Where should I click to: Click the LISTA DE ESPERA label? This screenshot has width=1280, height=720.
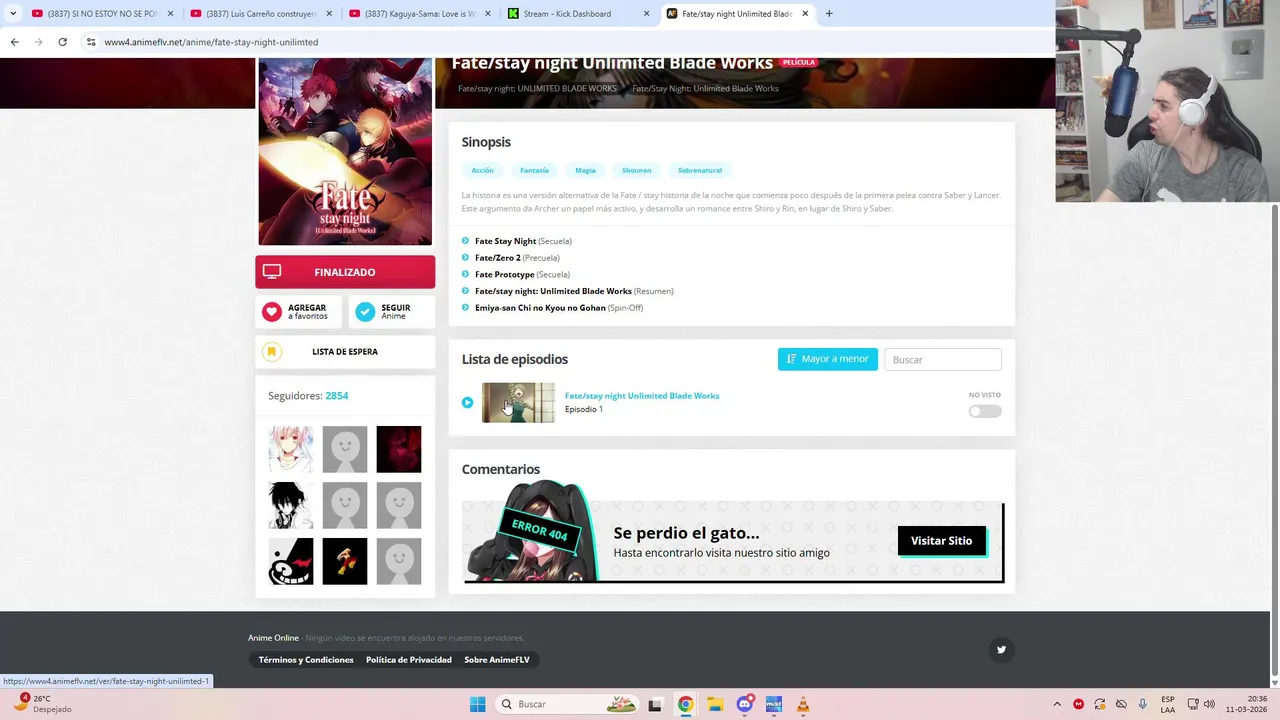pyautogui.click(x=345, y=352)
